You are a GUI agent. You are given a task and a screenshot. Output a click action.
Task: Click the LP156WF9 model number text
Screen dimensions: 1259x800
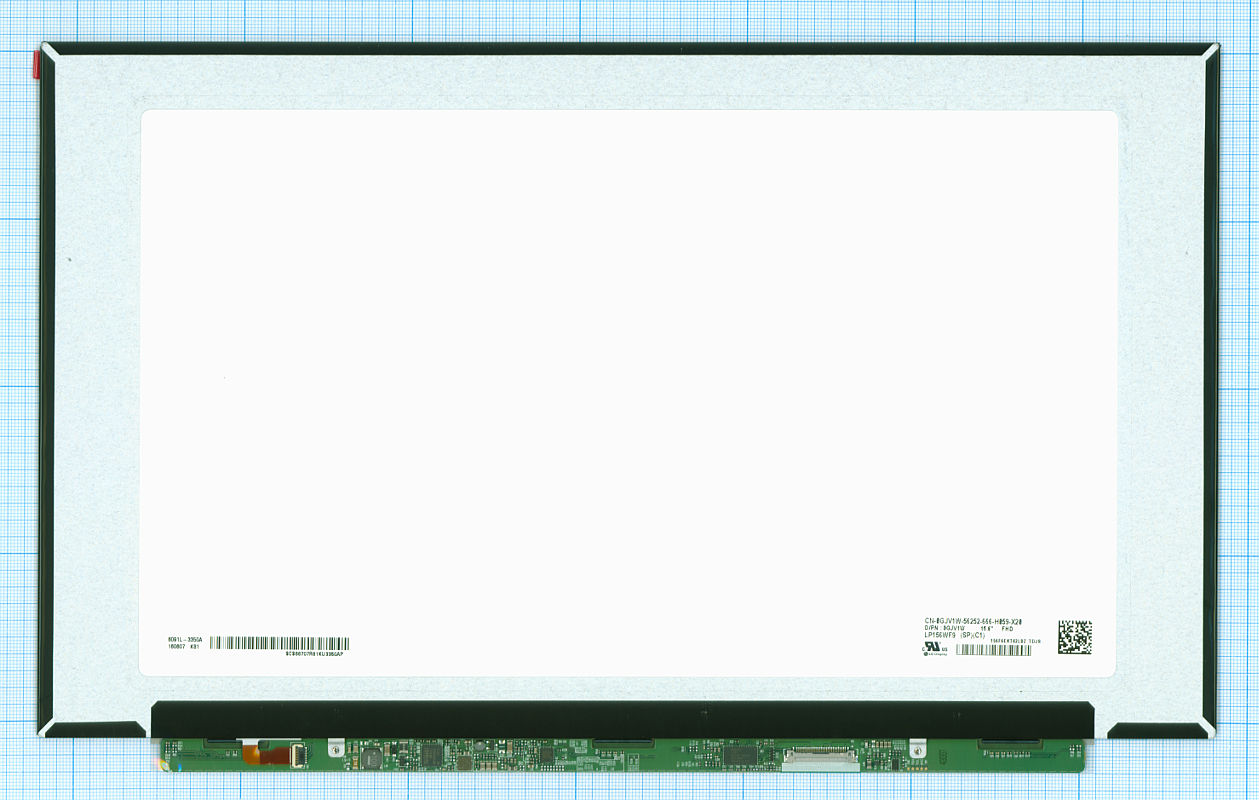coord(940,635)
